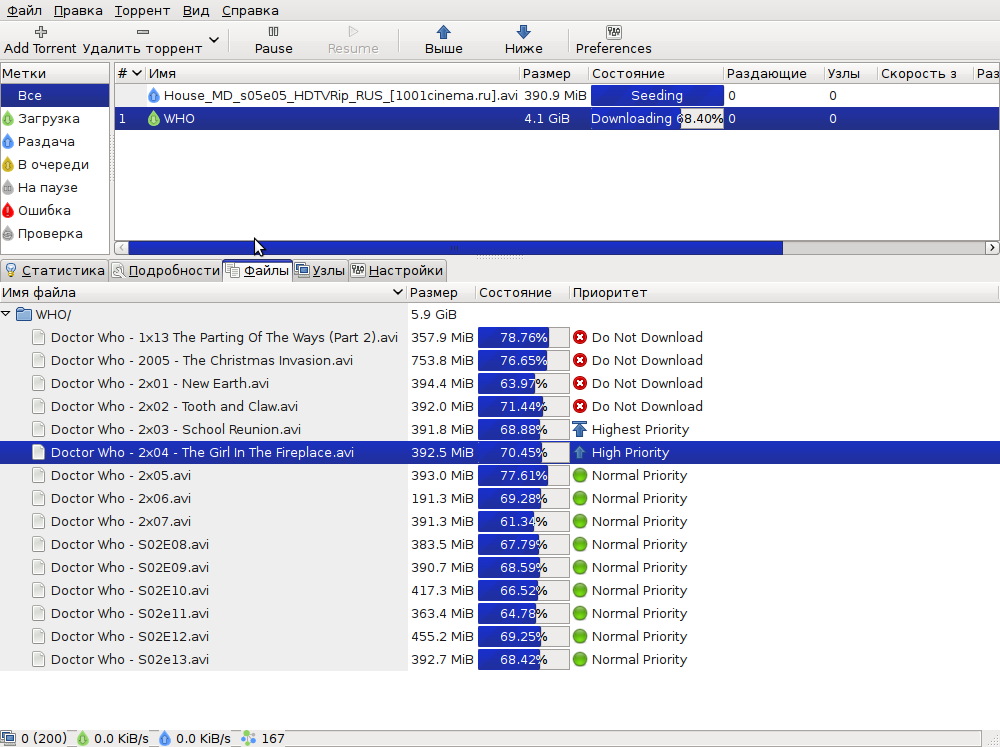The image size is (1000, 747).
Task: Click Highest Priority icon for School Reunion
Action: point(580,429)
